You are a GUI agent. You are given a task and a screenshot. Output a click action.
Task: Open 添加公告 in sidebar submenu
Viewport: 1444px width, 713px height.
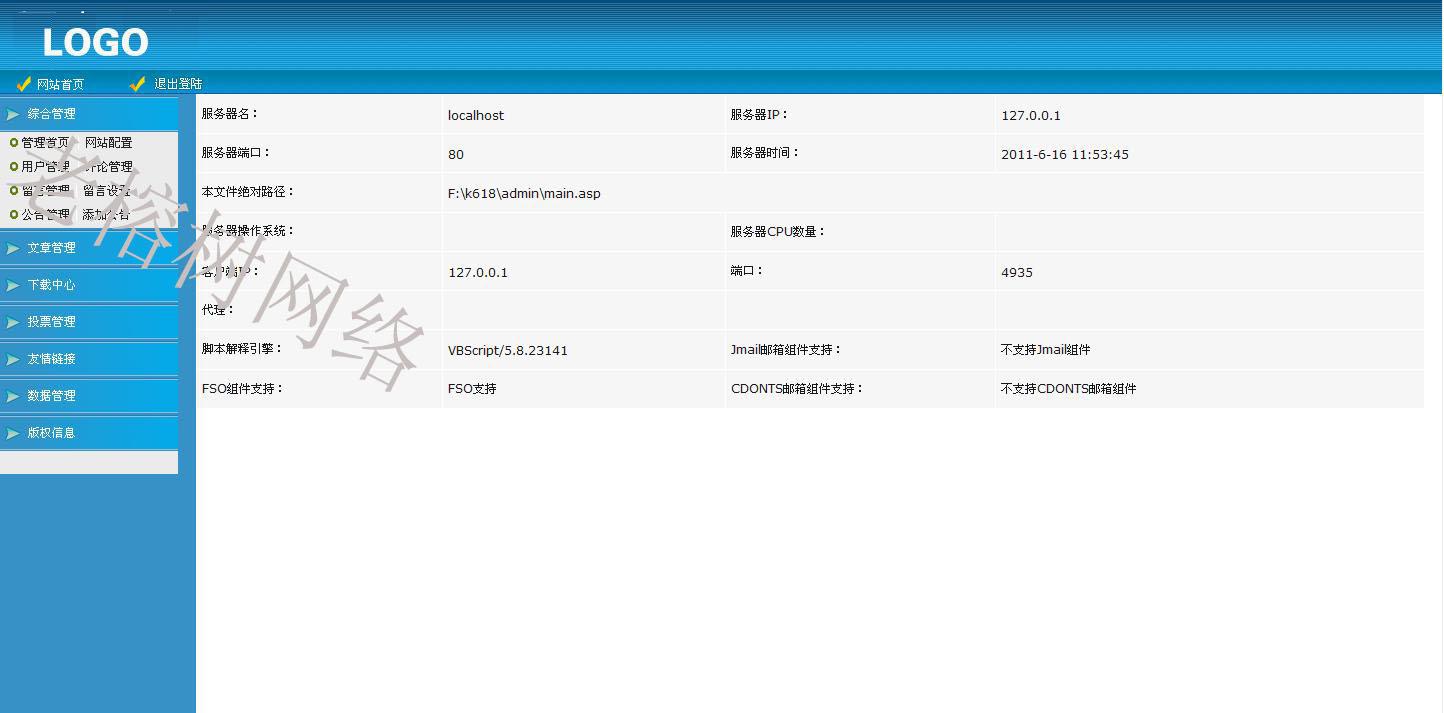click(106, 215)
